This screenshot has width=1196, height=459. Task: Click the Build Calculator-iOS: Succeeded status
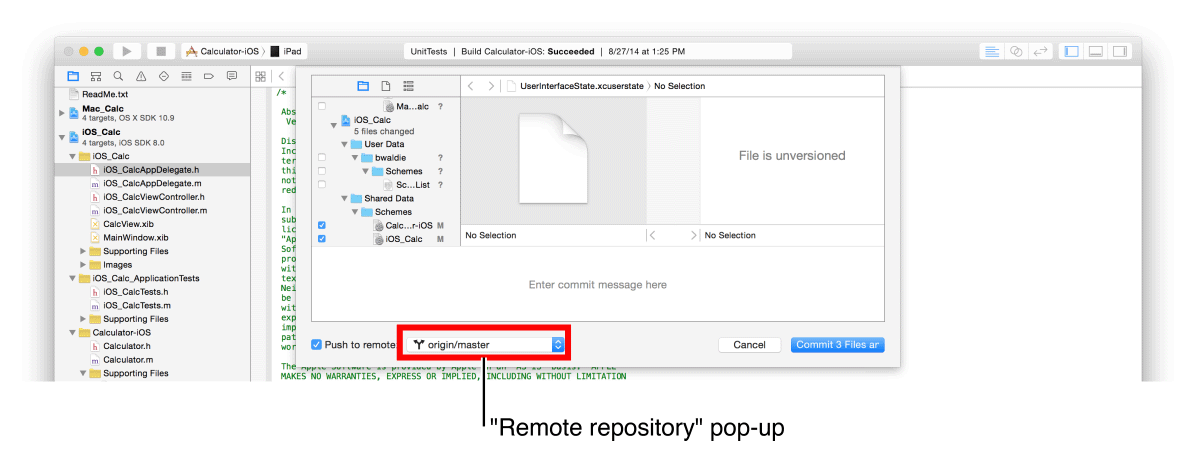coord(529,51)
